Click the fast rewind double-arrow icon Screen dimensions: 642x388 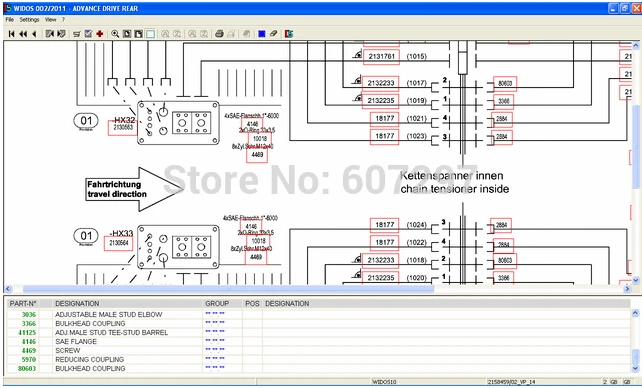coord(23,34)
